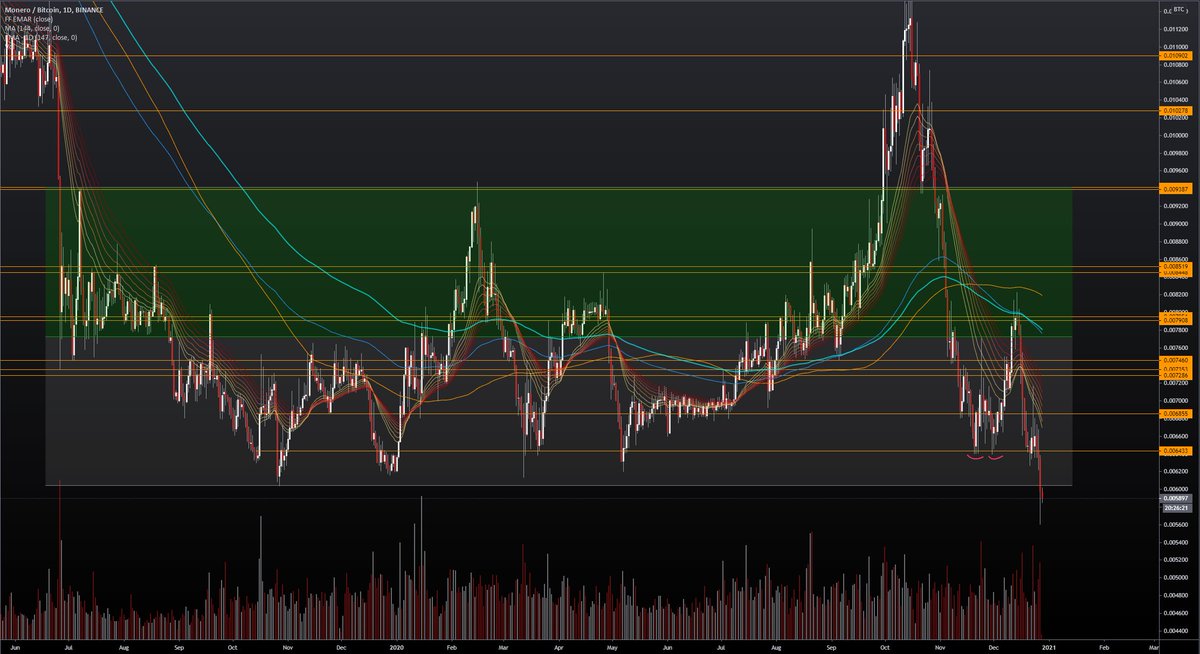Image resolution: width=1200 pixels, height=654 pixels.
Task: Click the 0.009387 horizontal line price label
Action: coord(1176,188)
